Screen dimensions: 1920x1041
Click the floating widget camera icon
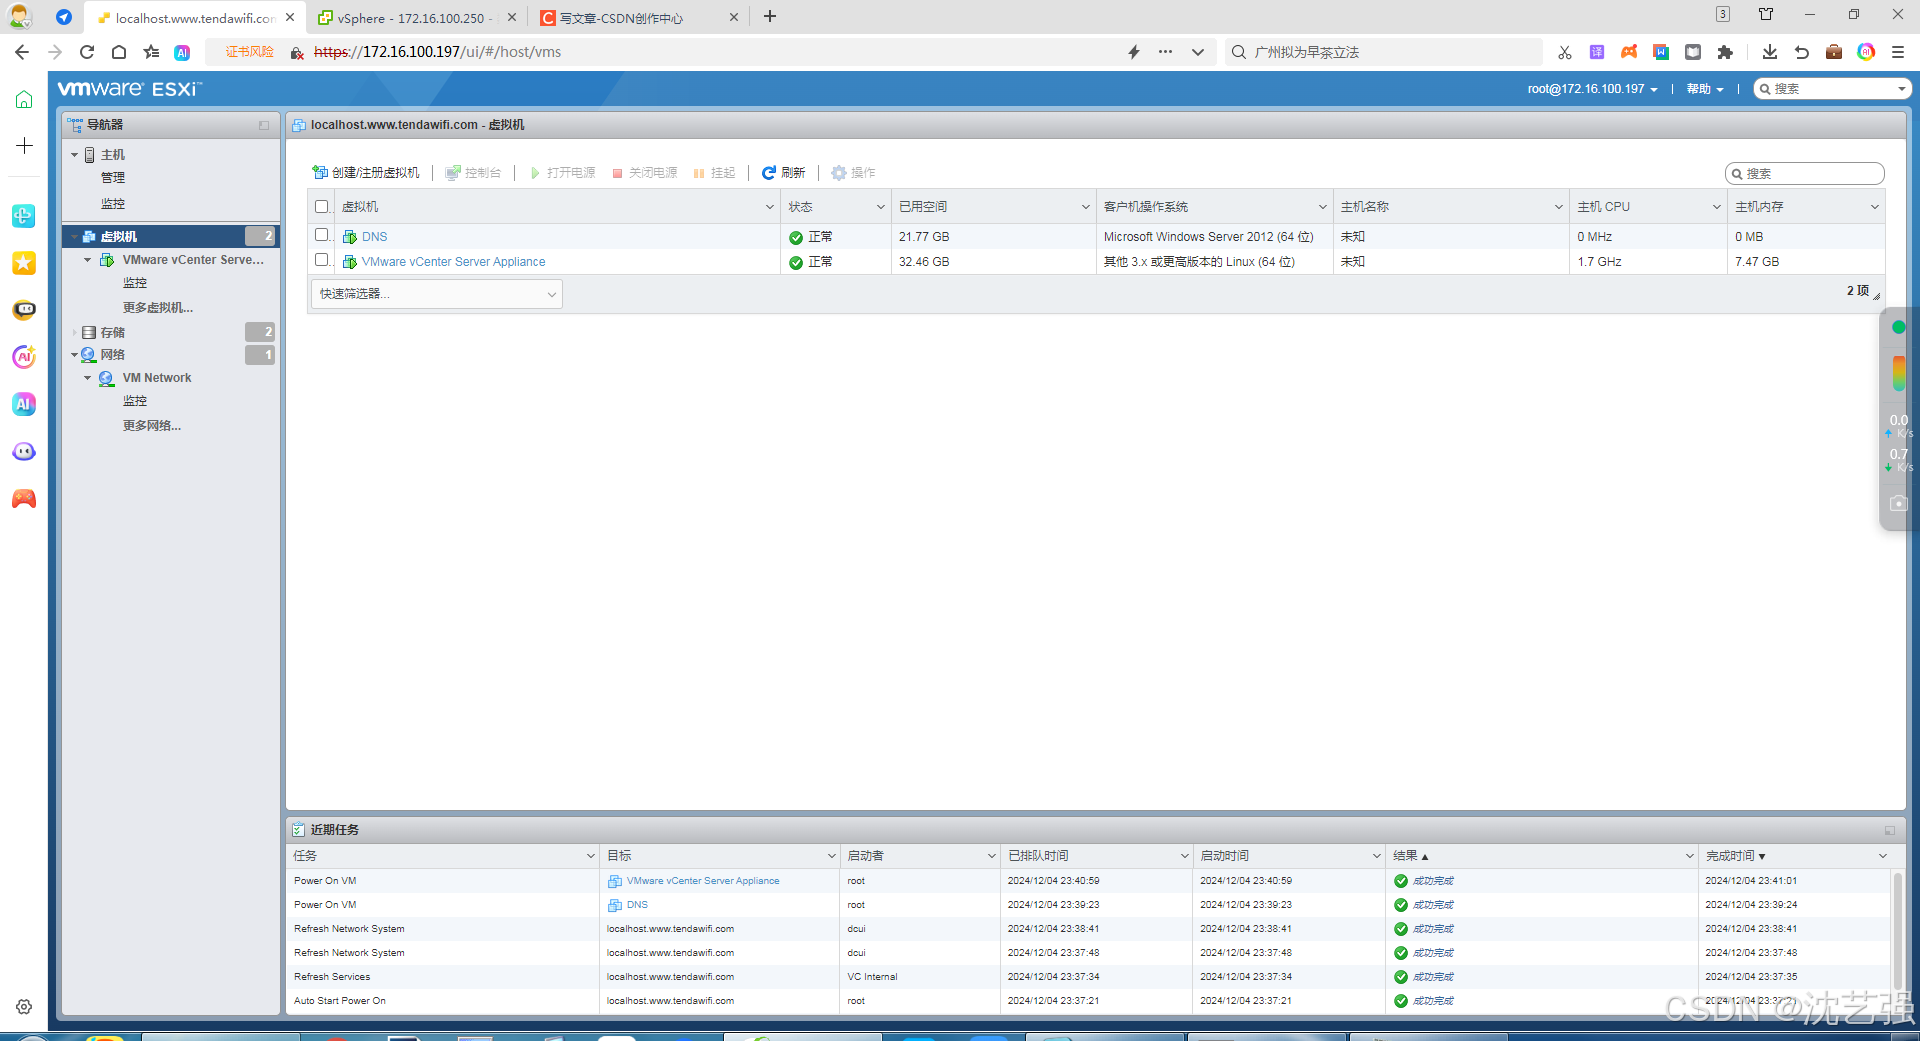tap(1899, 503)
